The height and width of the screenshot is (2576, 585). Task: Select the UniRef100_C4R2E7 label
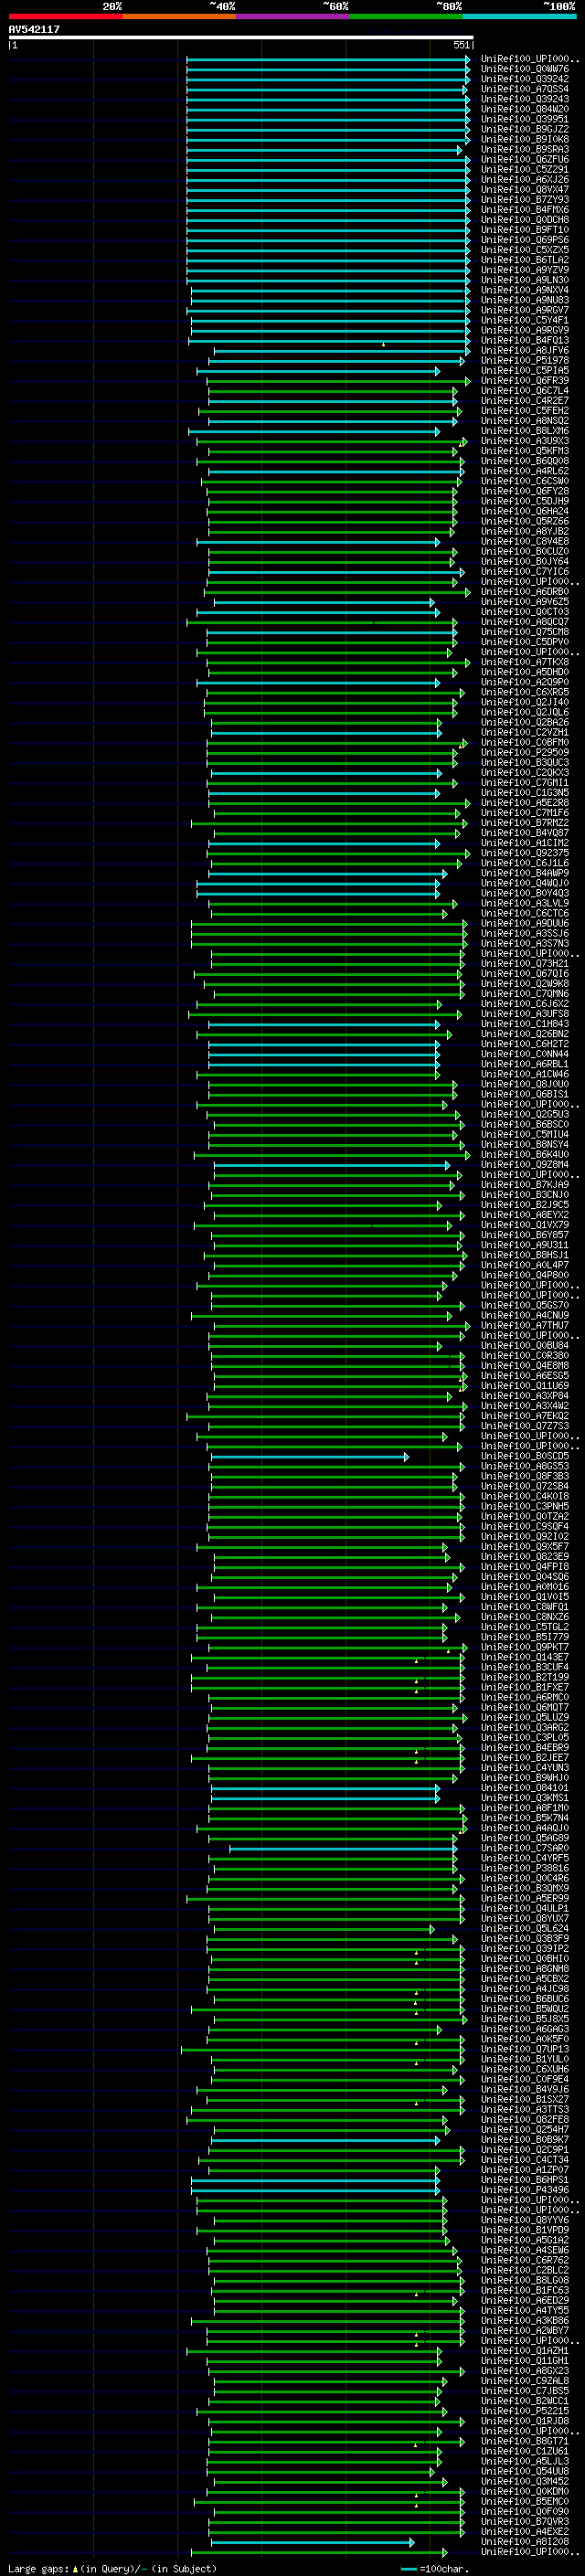525,401
